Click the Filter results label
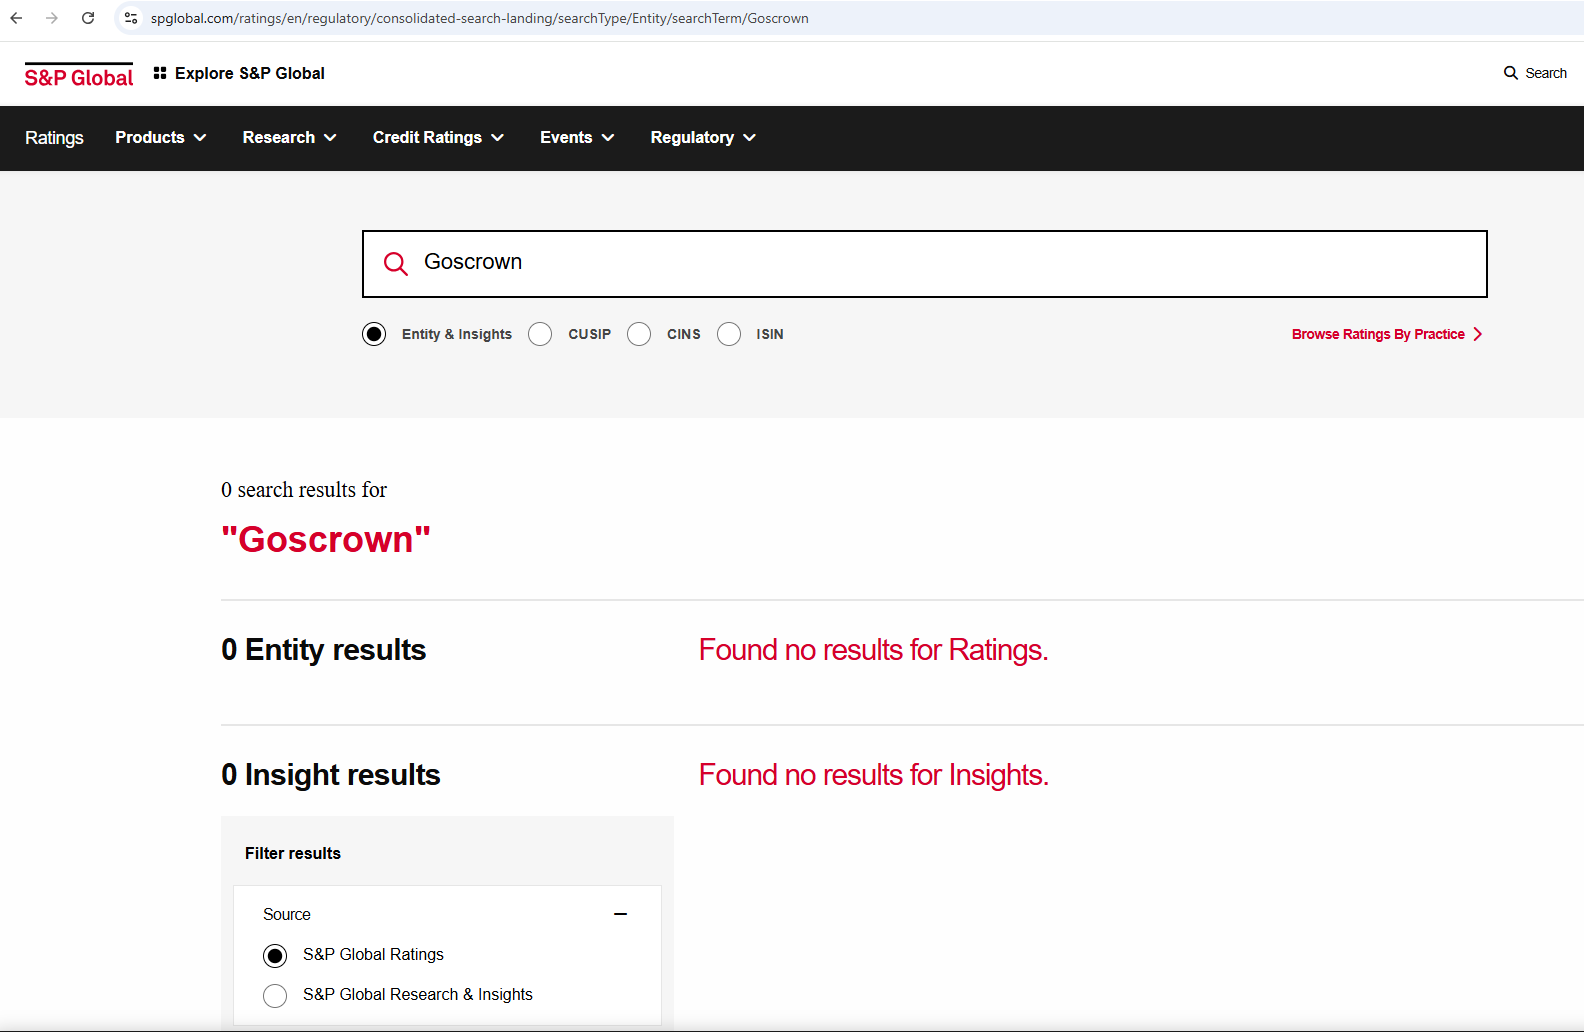The image size is (1584, 1032). (293, 853)
